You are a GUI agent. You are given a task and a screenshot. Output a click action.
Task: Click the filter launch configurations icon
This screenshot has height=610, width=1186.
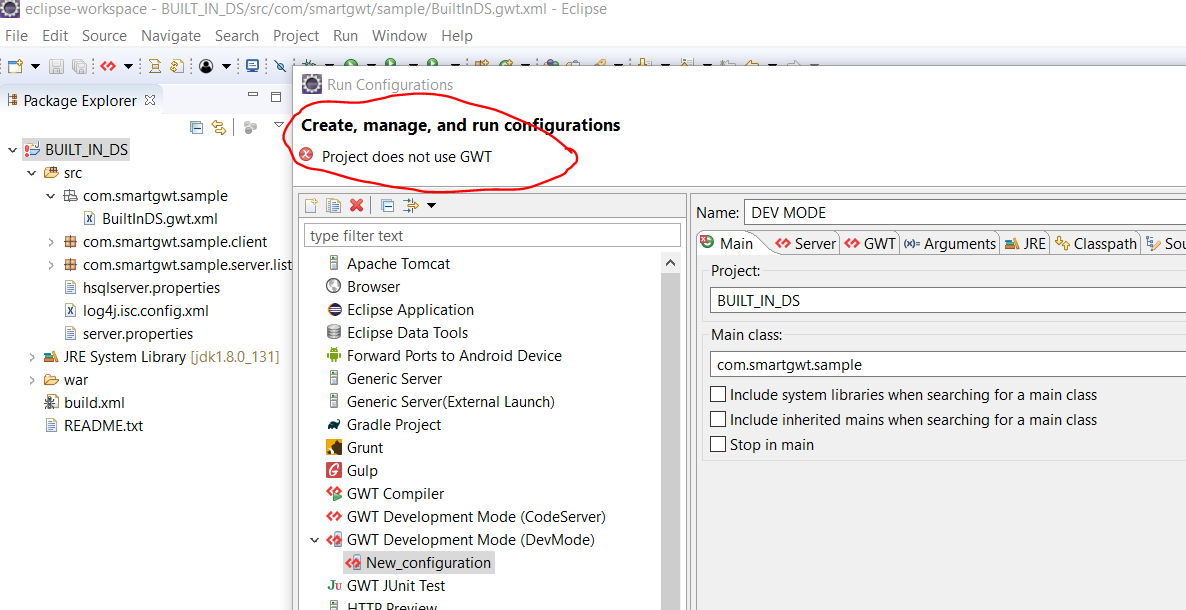point(411,205)
